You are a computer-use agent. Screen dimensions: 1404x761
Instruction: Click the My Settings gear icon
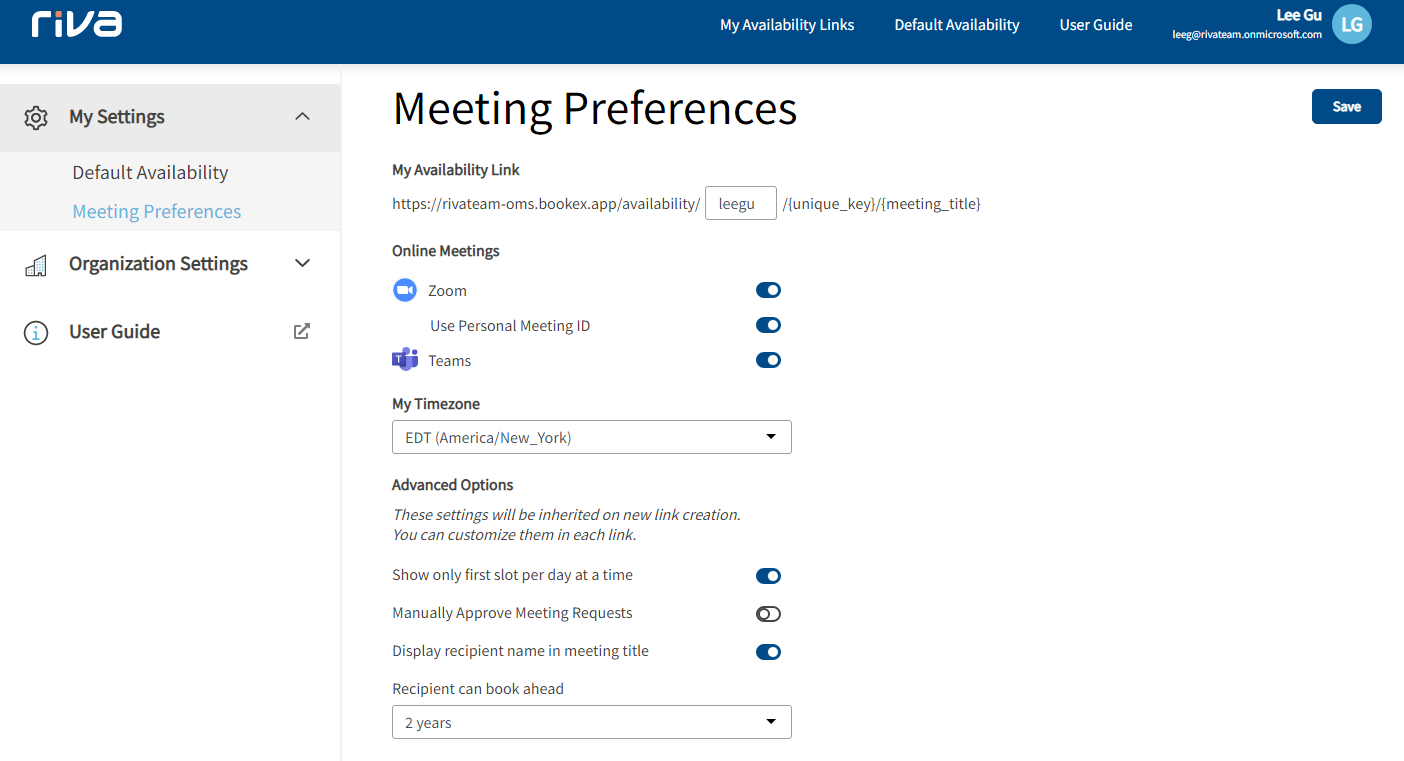pos(36,117)
